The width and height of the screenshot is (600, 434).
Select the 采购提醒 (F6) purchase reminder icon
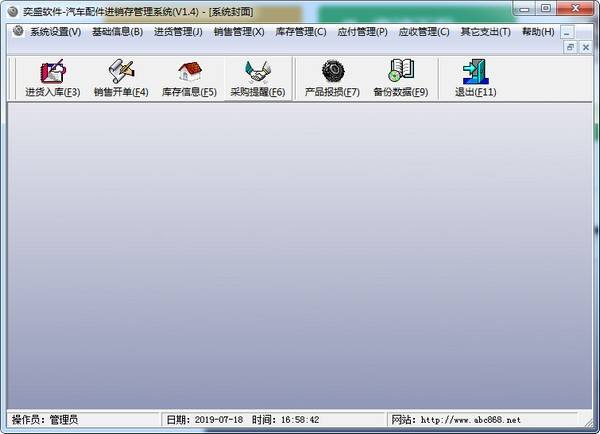pos(258,79)
